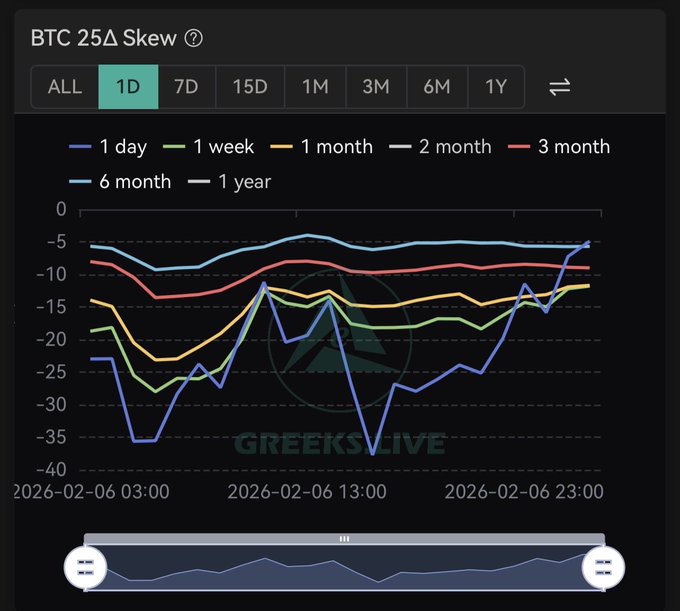
Task: Choose the 7D time range tab
Action: (186, 87)
